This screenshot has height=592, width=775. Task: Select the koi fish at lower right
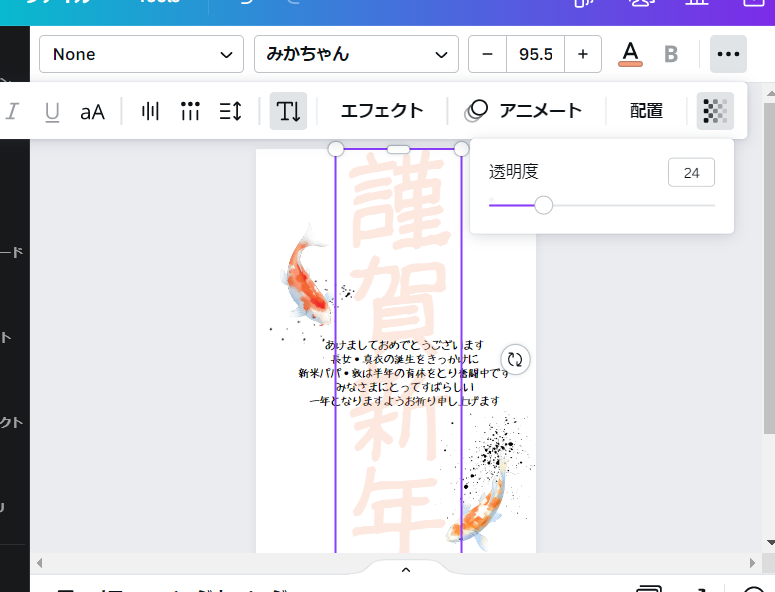477,507
